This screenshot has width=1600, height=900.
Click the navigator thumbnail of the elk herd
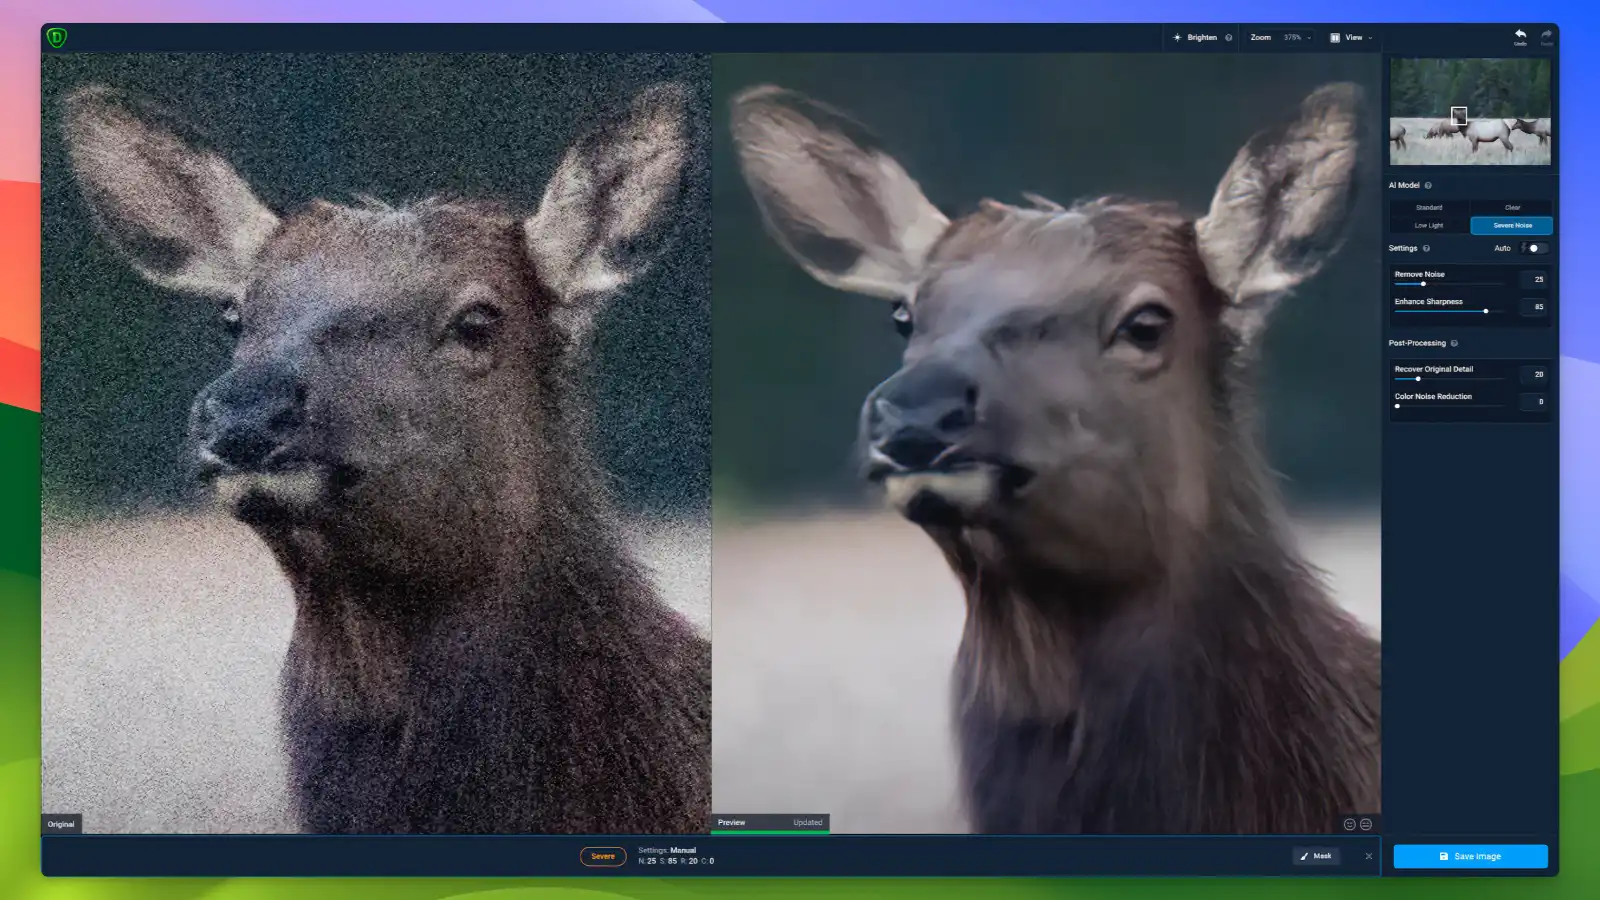click(1469, 112)
